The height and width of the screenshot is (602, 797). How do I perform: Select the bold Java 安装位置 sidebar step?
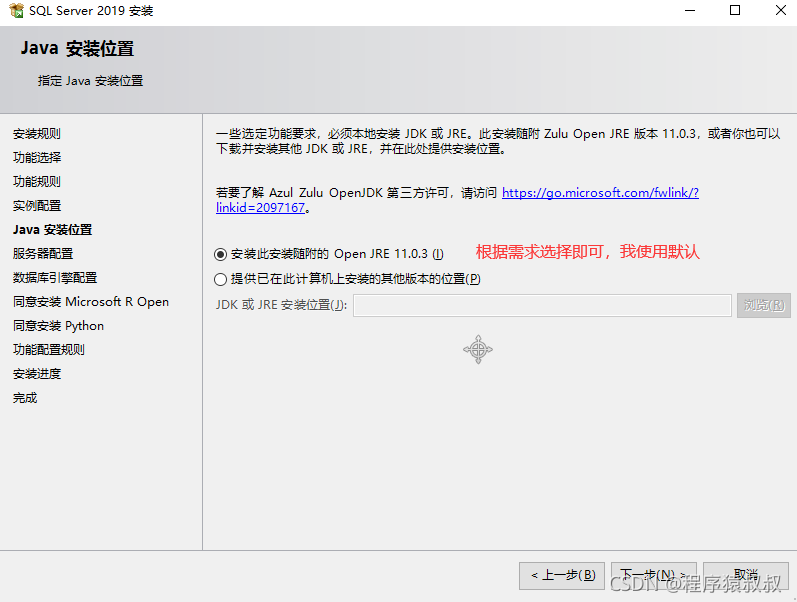tap(52, 230)
